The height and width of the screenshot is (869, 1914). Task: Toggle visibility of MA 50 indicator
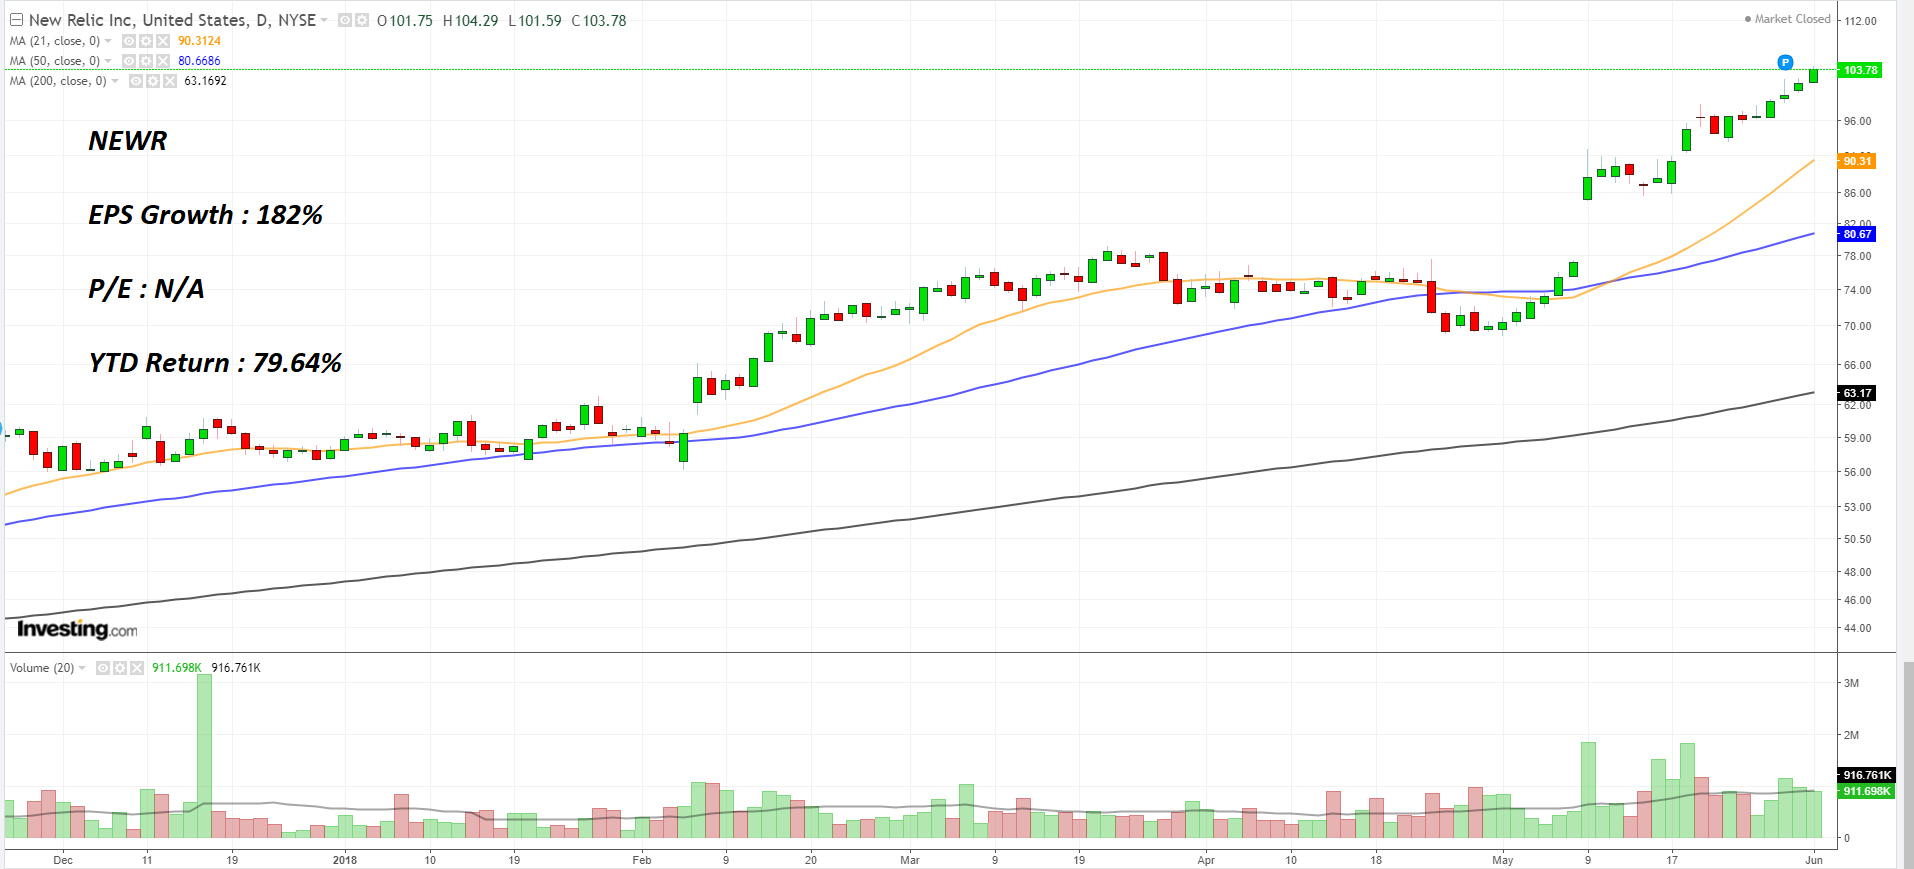click(x=129, y=61)
